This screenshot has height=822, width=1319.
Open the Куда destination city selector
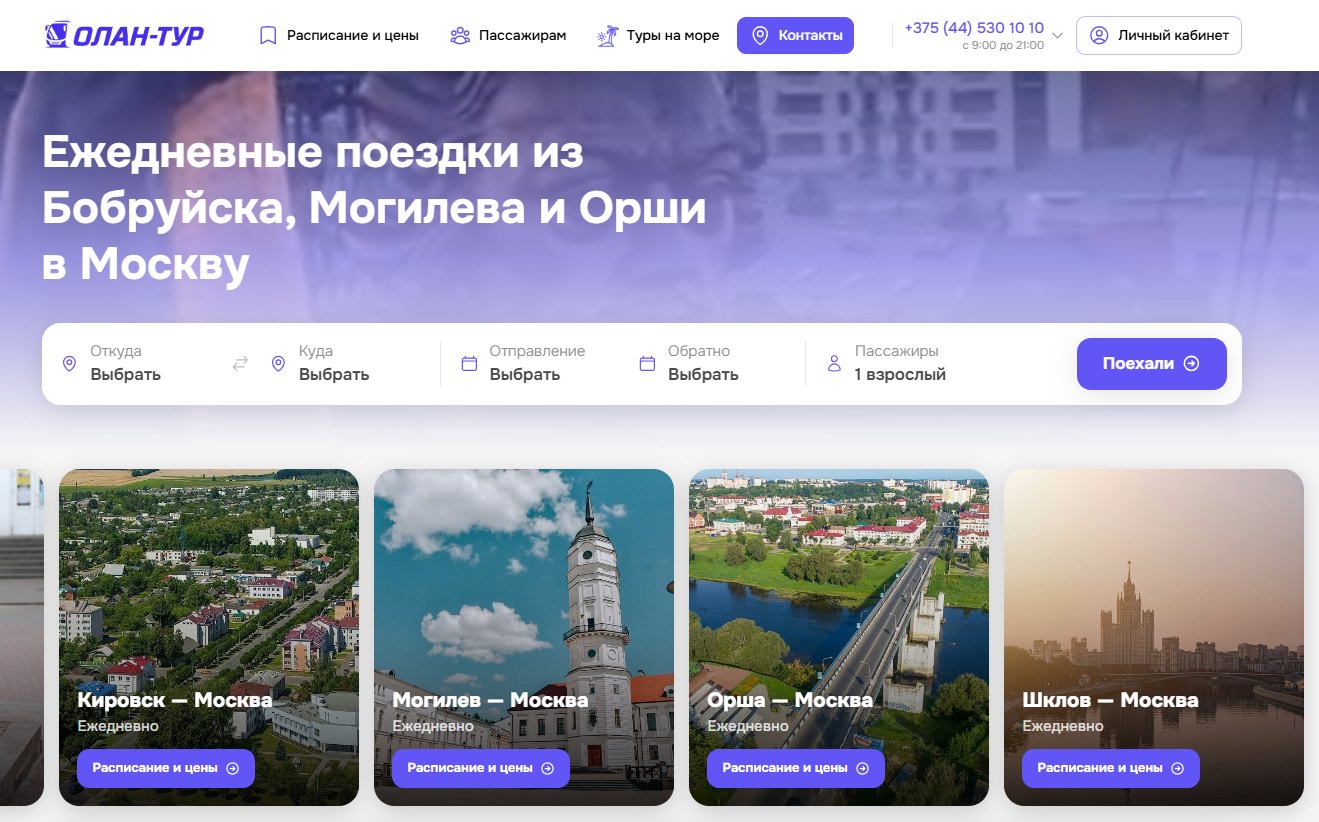(345, 364)
